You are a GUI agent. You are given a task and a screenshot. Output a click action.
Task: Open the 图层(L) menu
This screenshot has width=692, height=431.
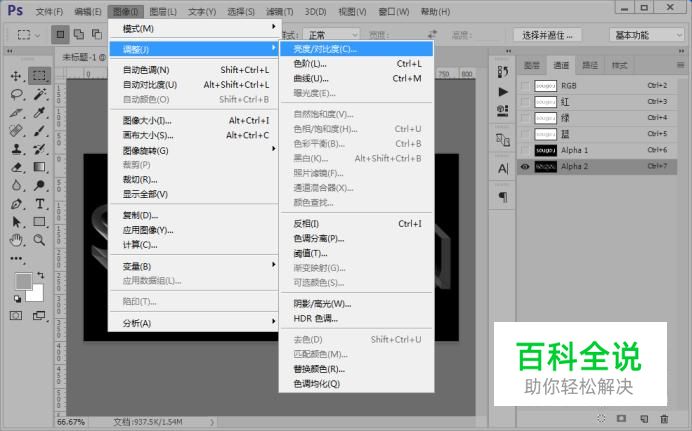coord(163,12)
